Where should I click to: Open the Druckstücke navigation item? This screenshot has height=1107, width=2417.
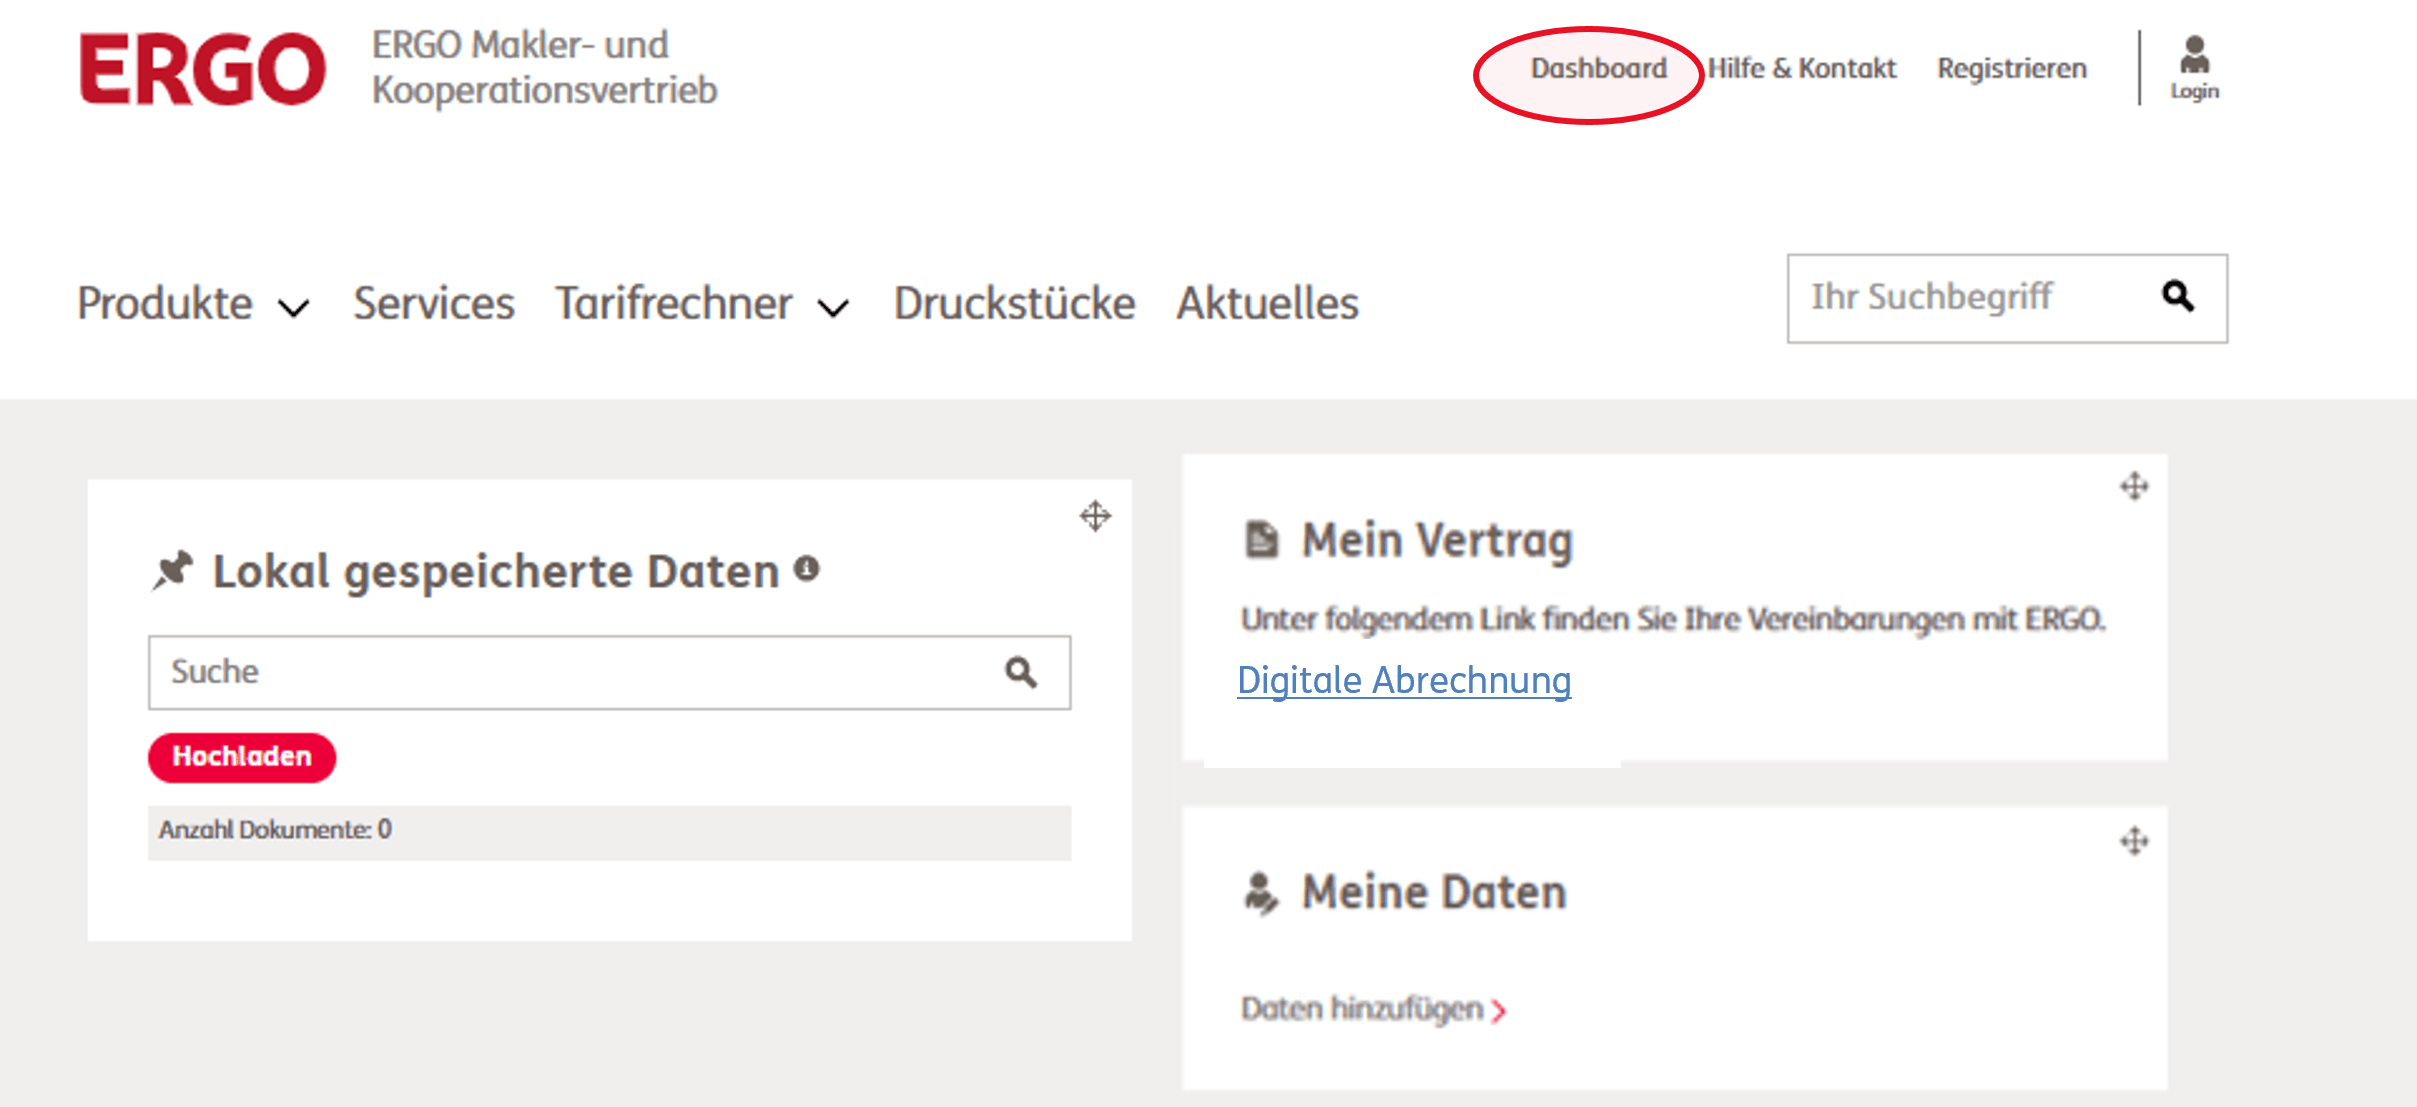tap(1014, 304)
